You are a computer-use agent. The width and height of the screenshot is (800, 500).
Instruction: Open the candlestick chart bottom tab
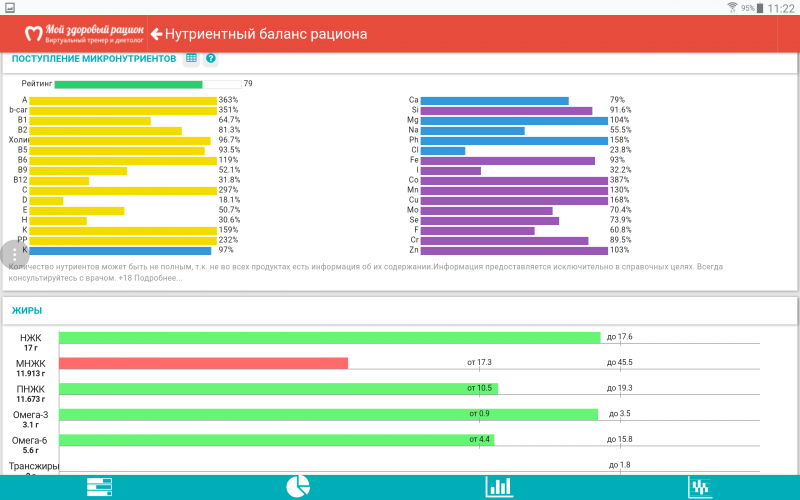click(x=700, y=487)
